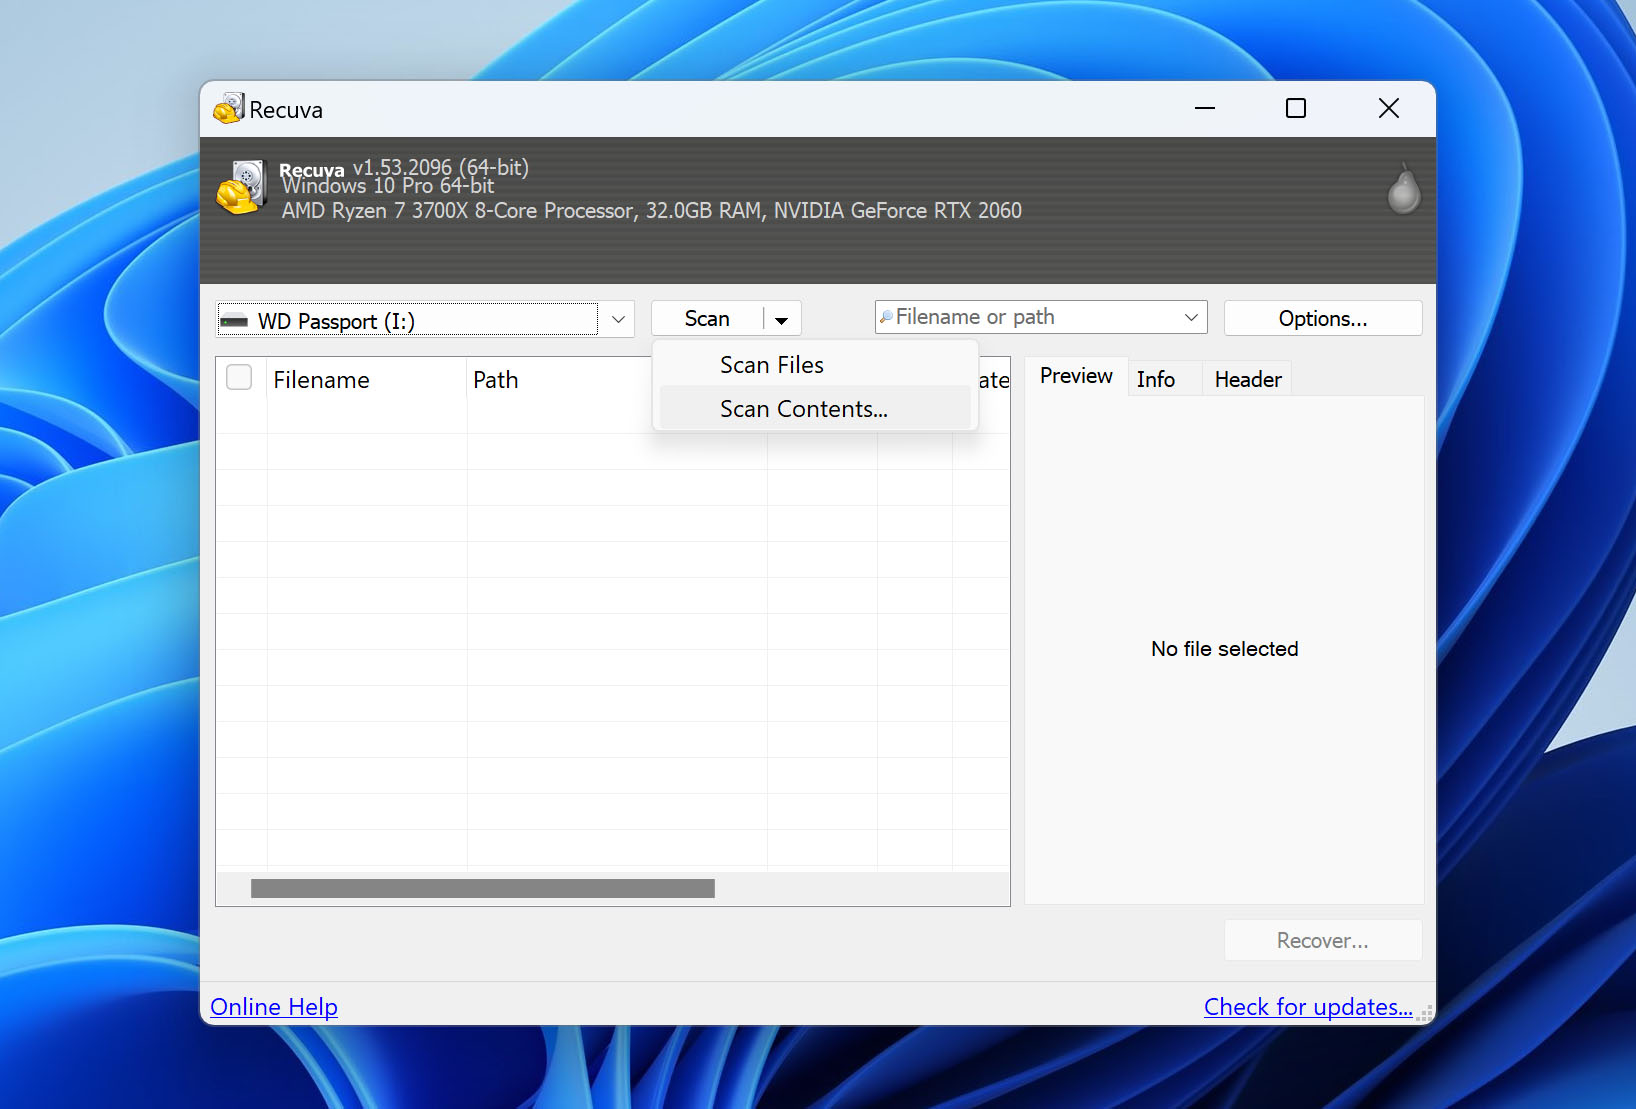Click the magnifier icon in the search field

coord(886,317)
